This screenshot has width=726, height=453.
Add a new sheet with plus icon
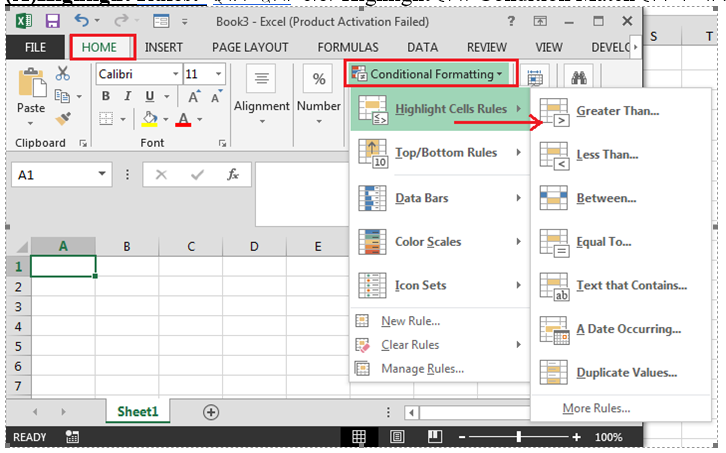[211, 412]
